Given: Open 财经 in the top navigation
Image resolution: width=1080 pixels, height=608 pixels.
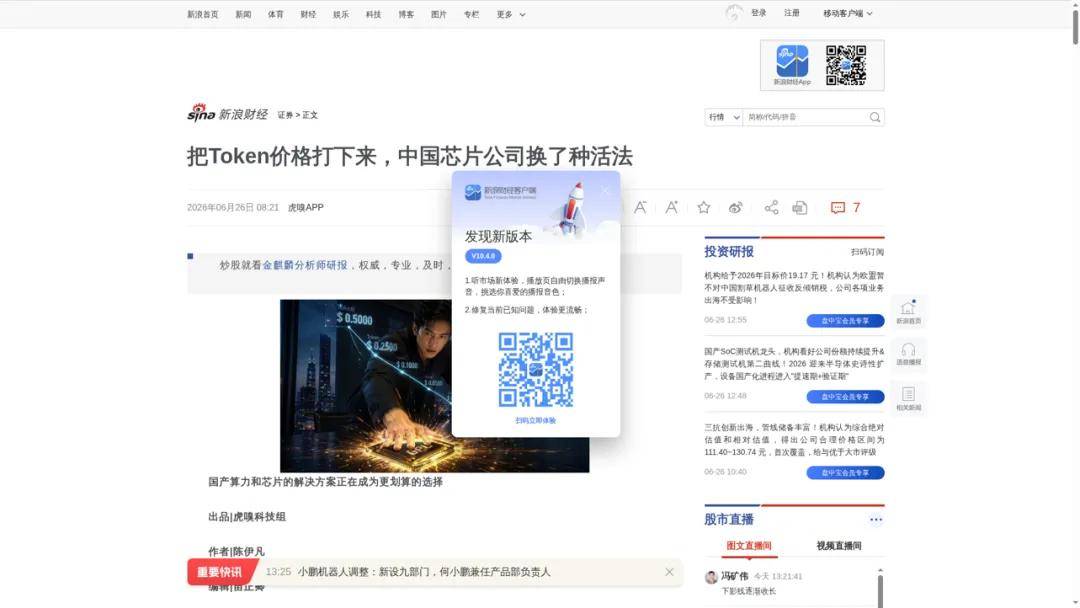Looking at the screenshot, I should click(308, 14).
